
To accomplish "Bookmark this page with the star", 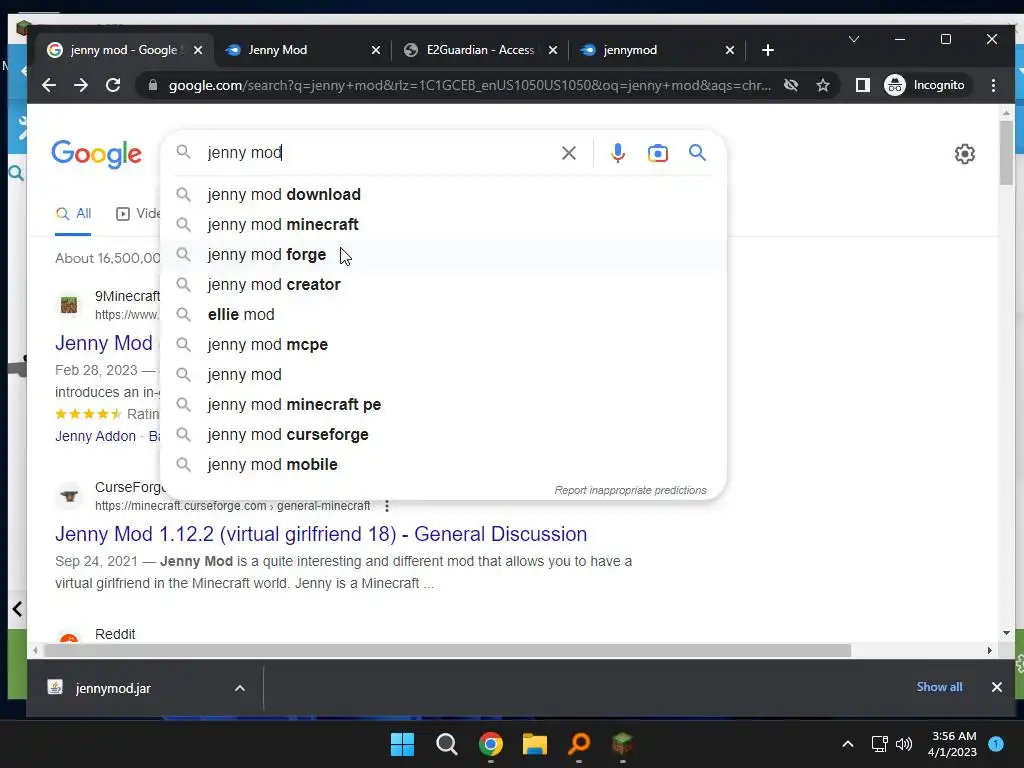I will click(x=823, y=85).
